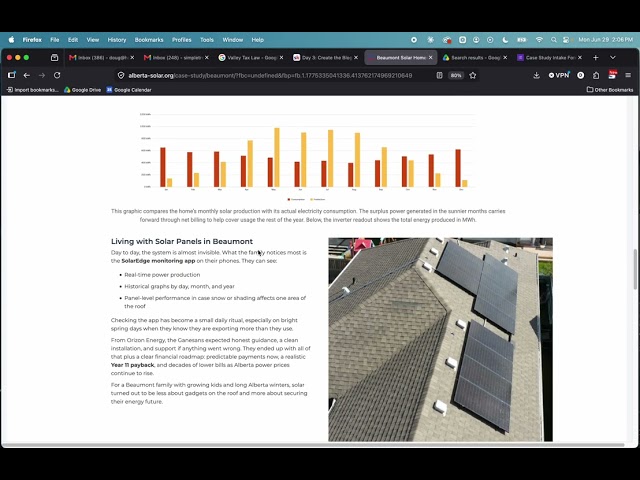Viewport: 640px width, 480px height.
Task: Open the Apple menu
Action: [11, 40]
